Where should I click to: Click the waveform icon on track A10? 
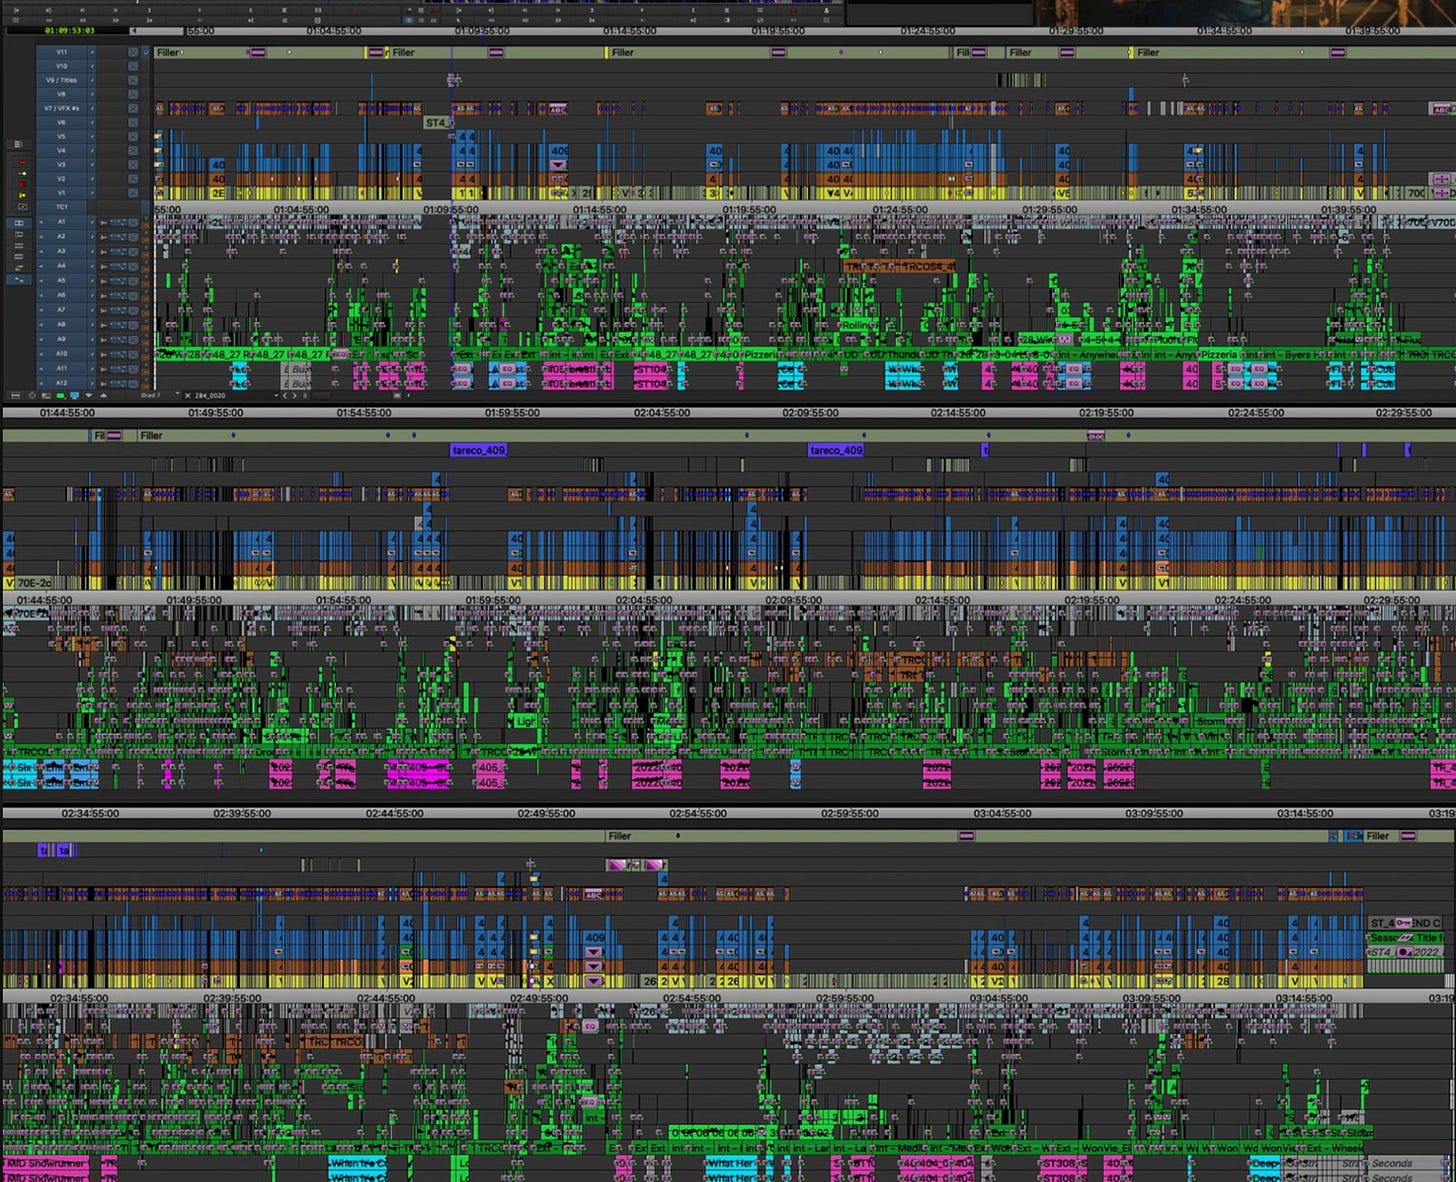118,354
